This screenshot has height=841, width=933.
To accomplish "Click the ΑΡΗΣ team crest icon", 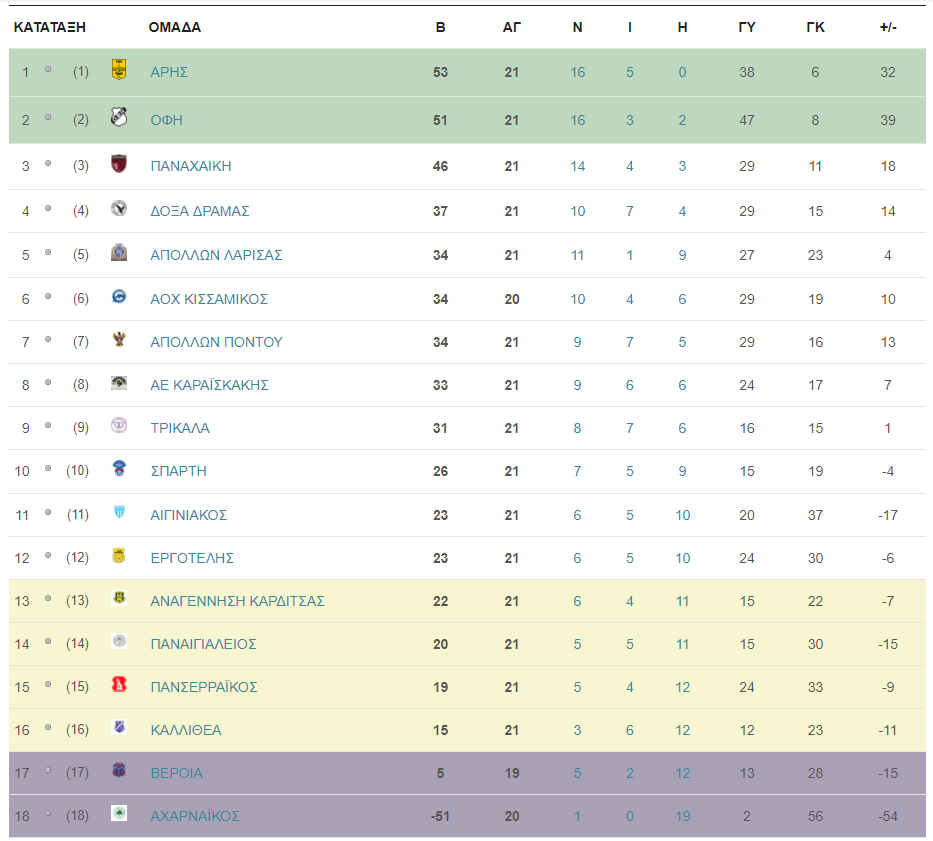I will (x=119, y=69).
